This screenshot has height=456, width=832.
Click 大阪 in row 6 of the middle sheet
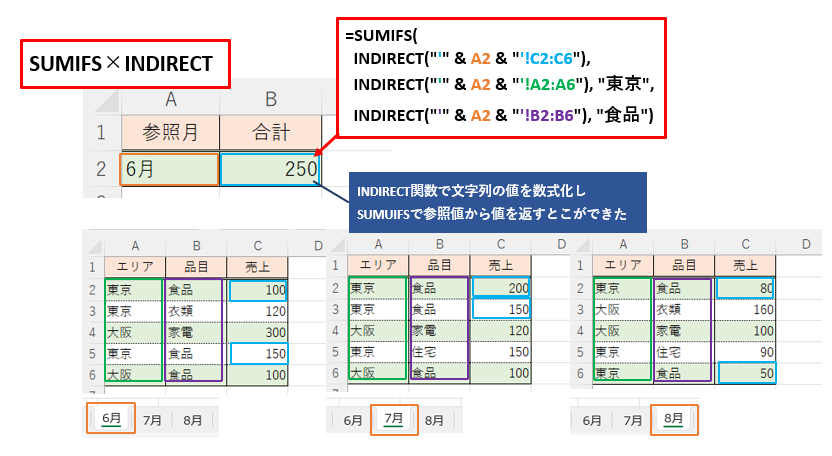(x=377, y=373)
